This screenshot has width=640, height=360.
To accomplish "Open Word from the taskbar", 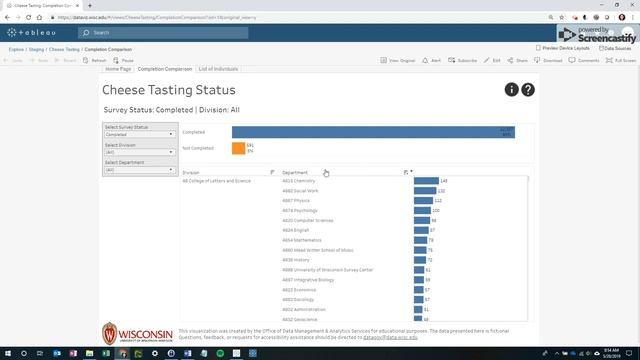I will (x=187, y=353).
